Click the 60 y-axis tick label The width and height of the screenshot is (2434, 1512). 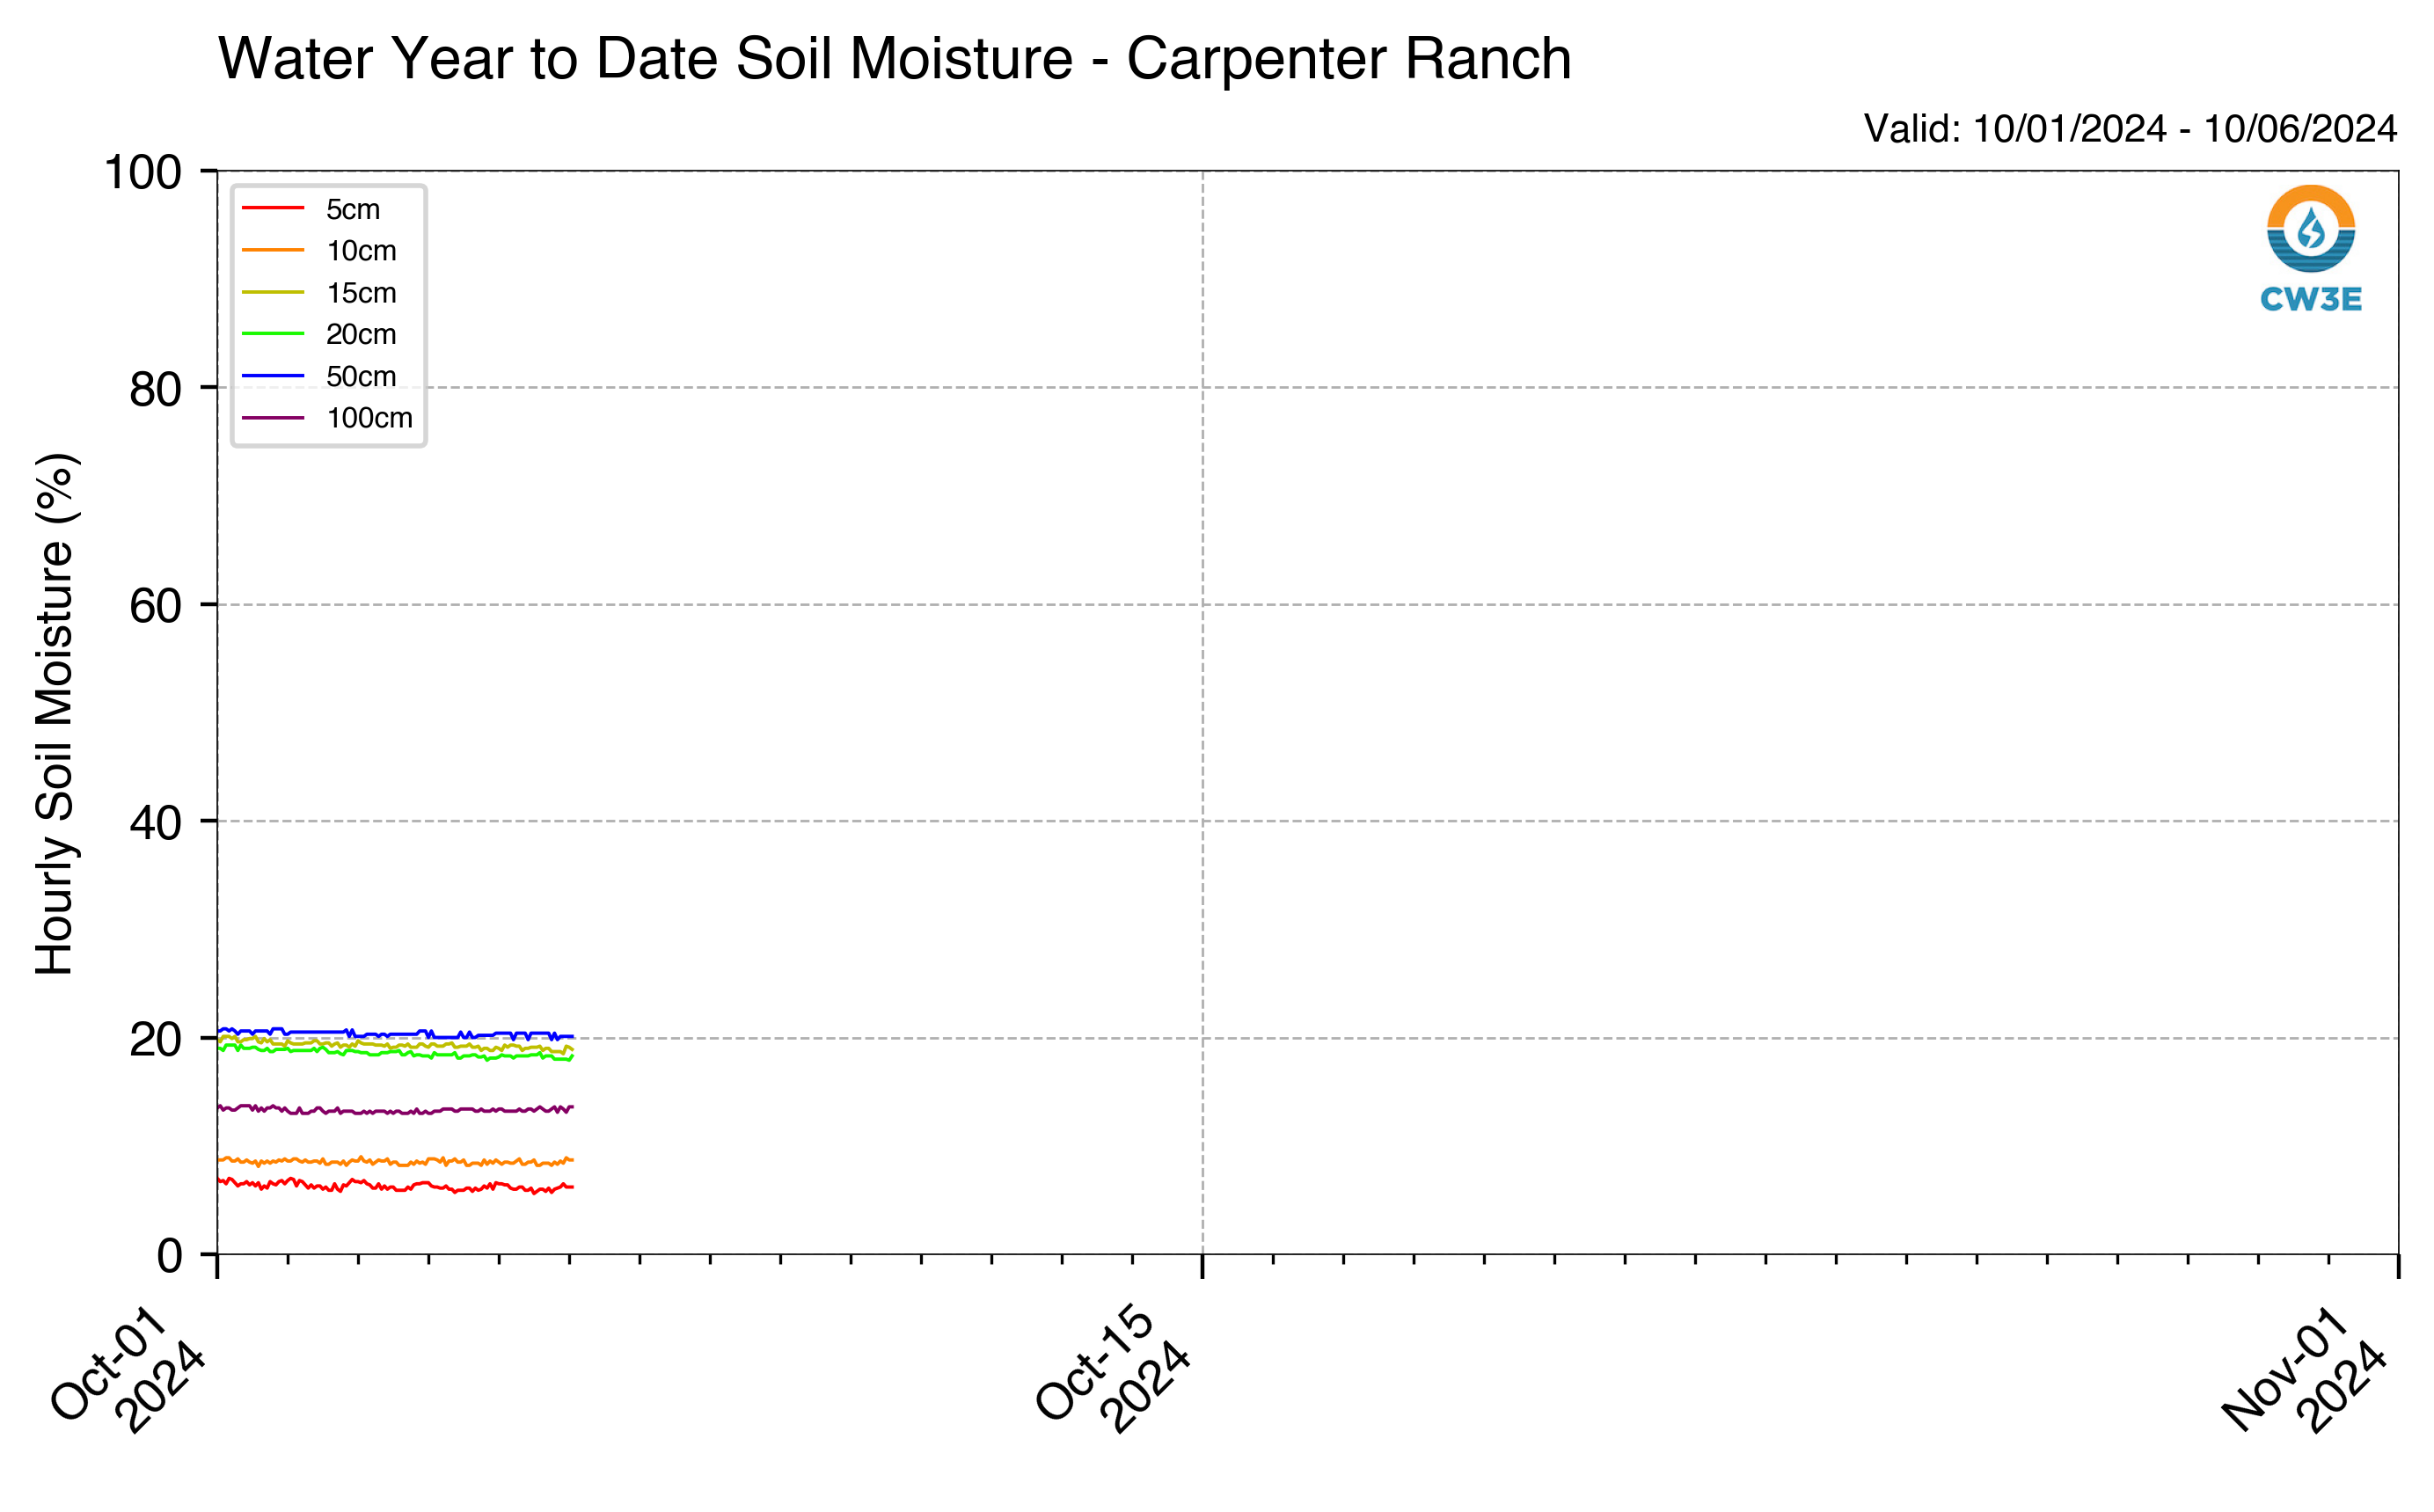click(x=155, y=606)
